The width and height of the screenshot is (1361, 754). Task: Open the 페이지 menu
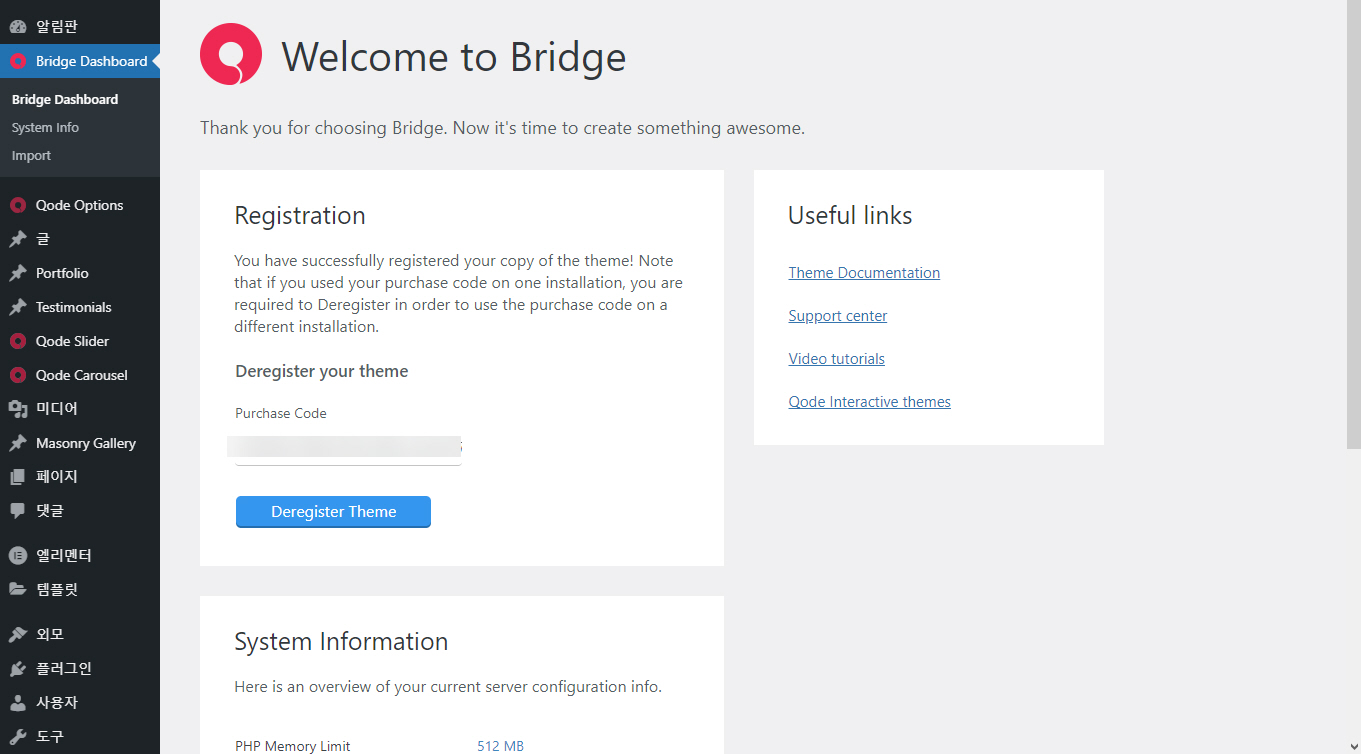pos(80,477)
